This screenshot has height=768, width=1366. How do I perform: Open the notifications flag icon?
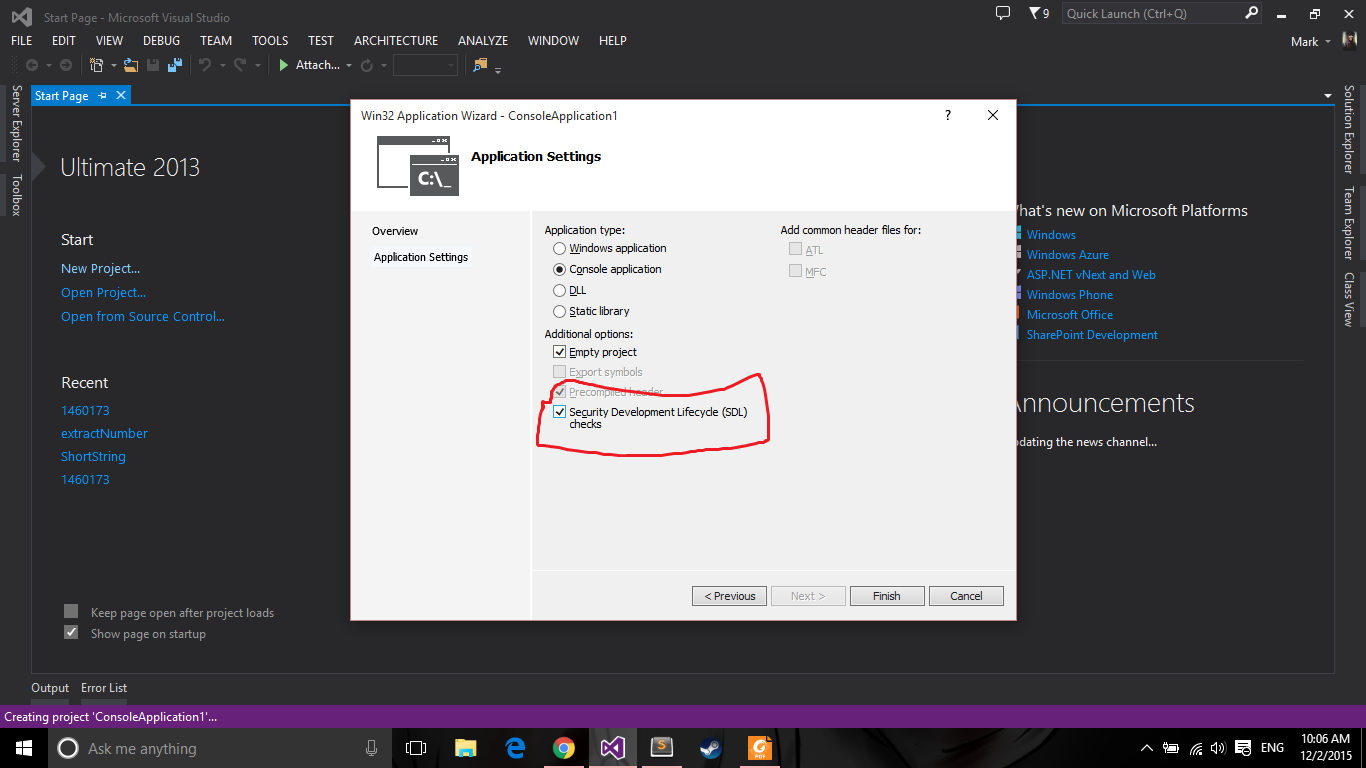(1034, 13)
